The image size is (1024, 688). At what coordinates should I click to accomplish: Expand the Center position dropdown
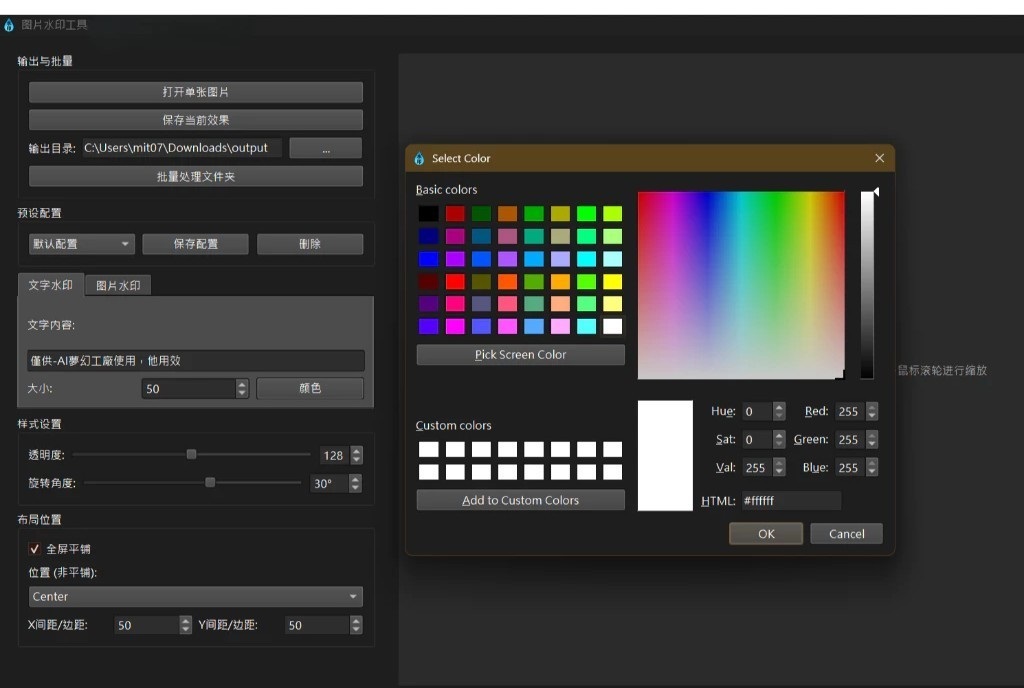tap(195, 597)
